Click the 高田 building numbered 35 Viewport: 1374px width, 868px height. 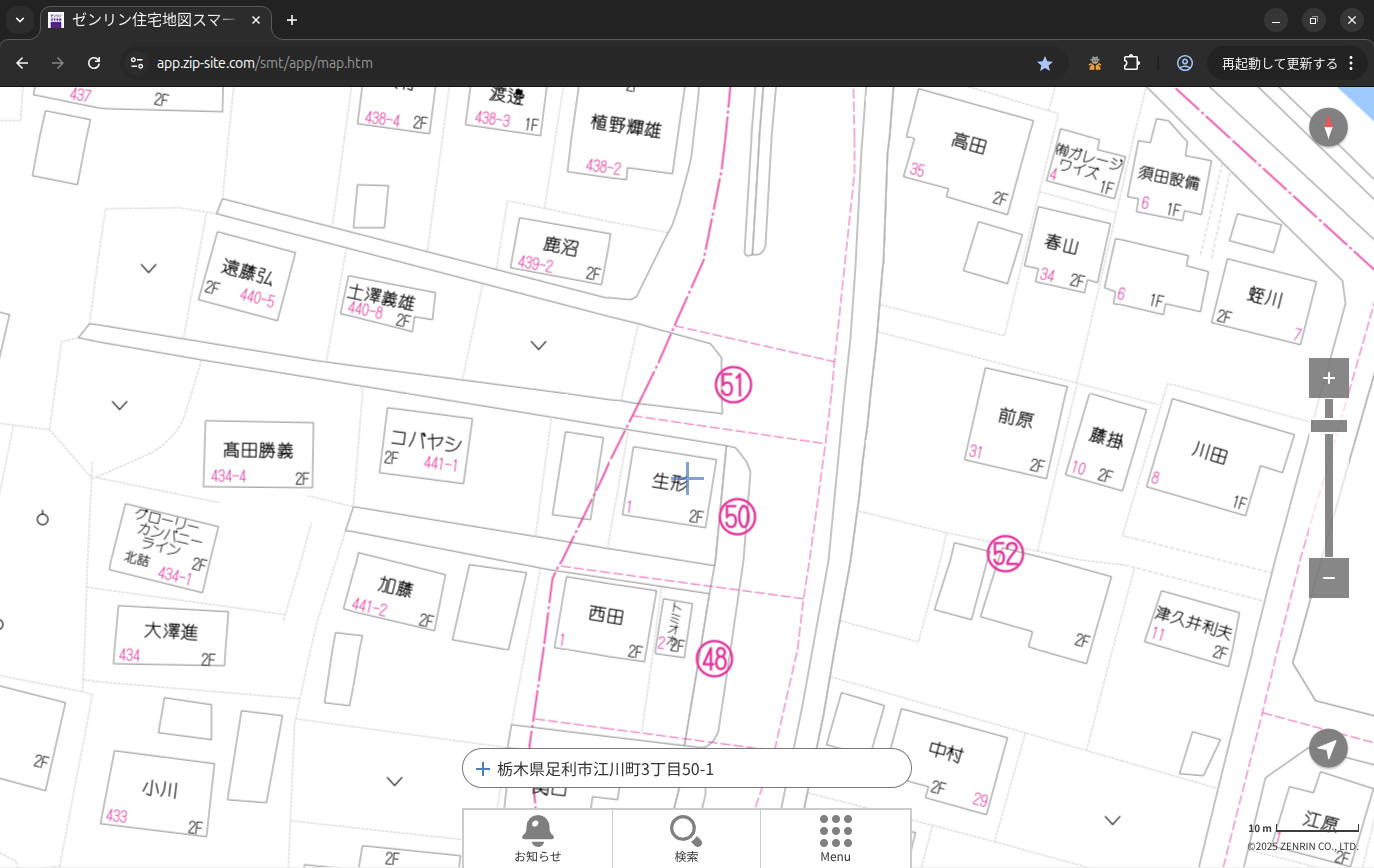click(969, 144)
